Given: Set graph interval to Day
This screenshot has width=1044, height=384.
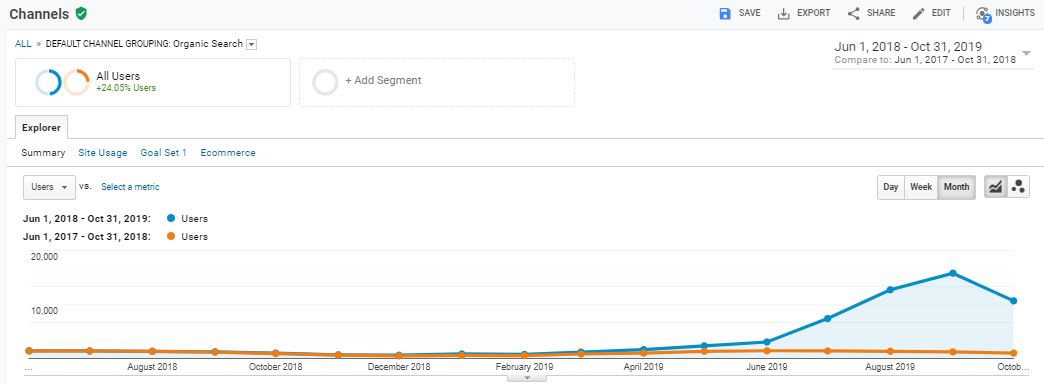Looking at the screenshot, I should (890, 187).
